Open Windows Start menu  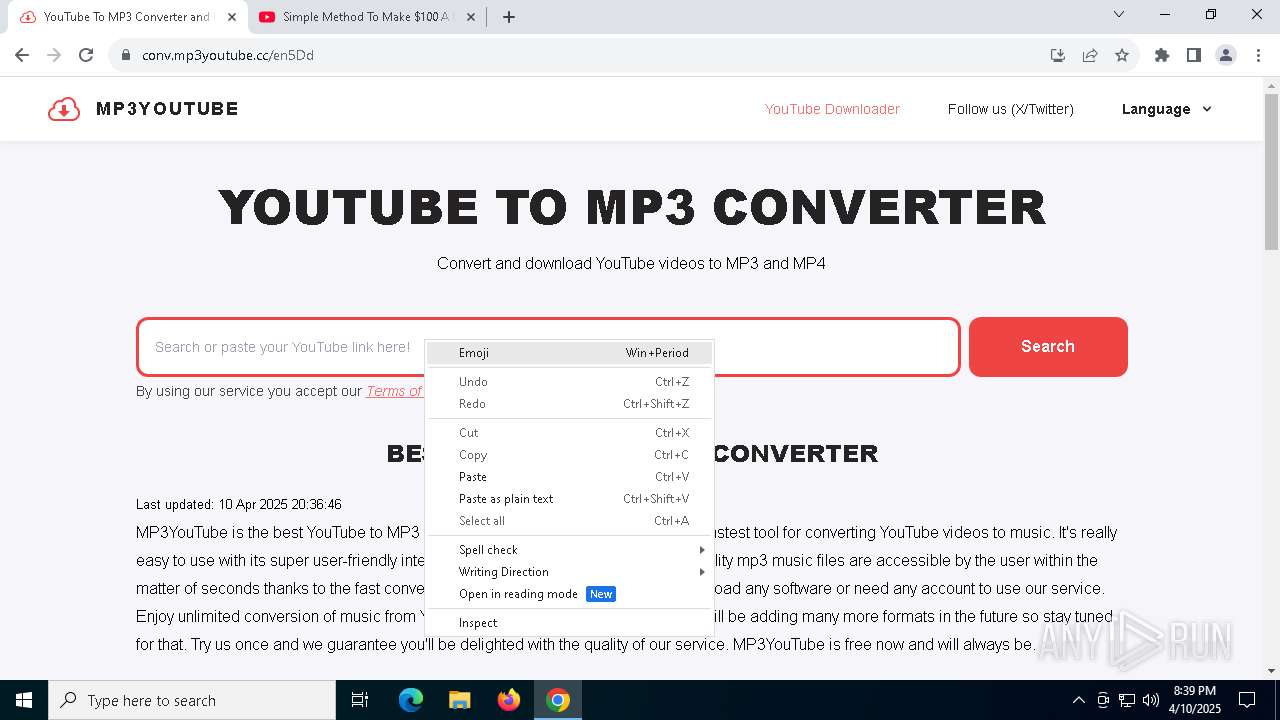click(24, 700)
